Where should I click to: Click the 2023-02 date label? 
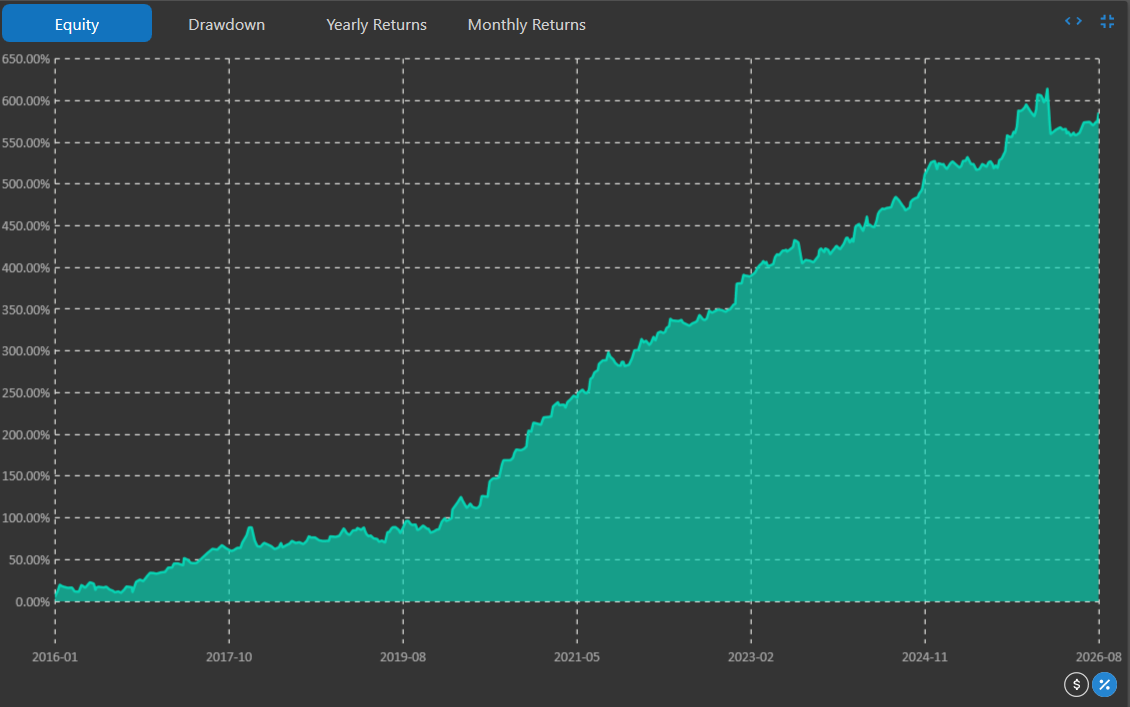pos(751,657)
